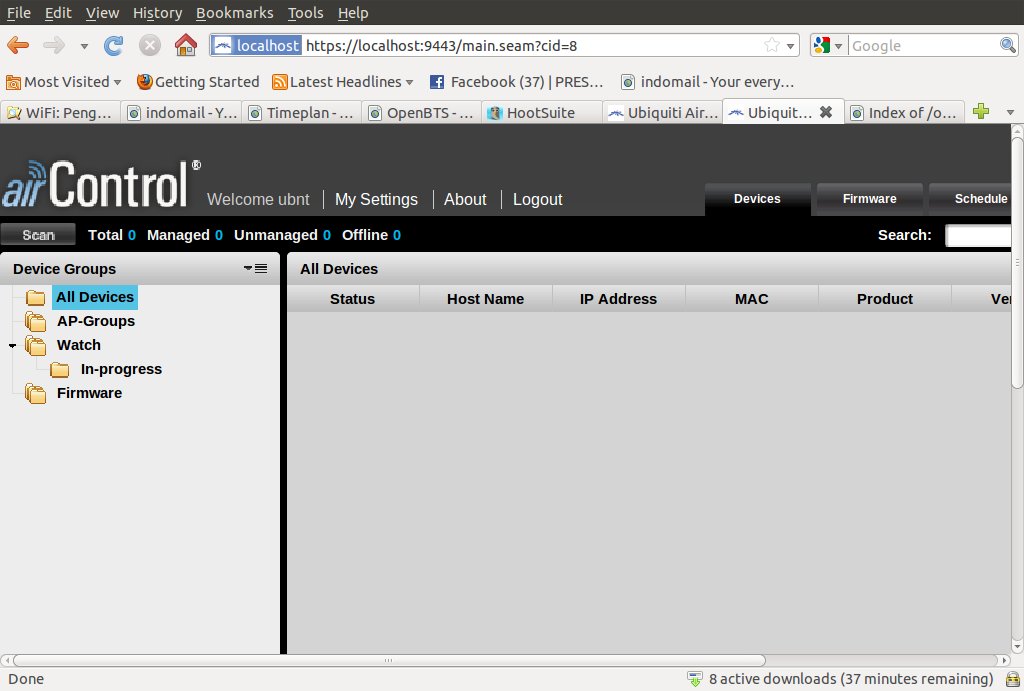
Task: Click the Firmware folder icon in sidebar
Action: click(36, 394)
